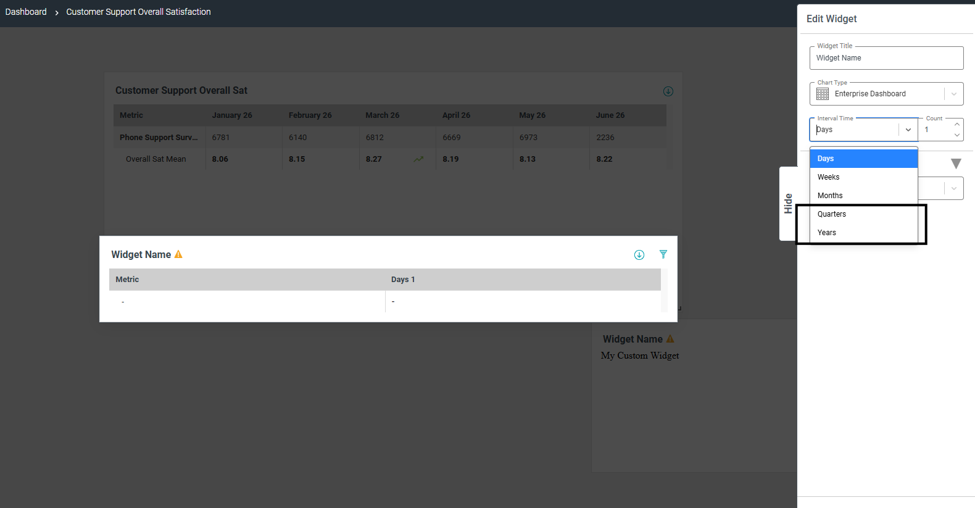This screenshot has height=508, width=975.
Task: Pick Years from the interval list
Action: [863, 233]
